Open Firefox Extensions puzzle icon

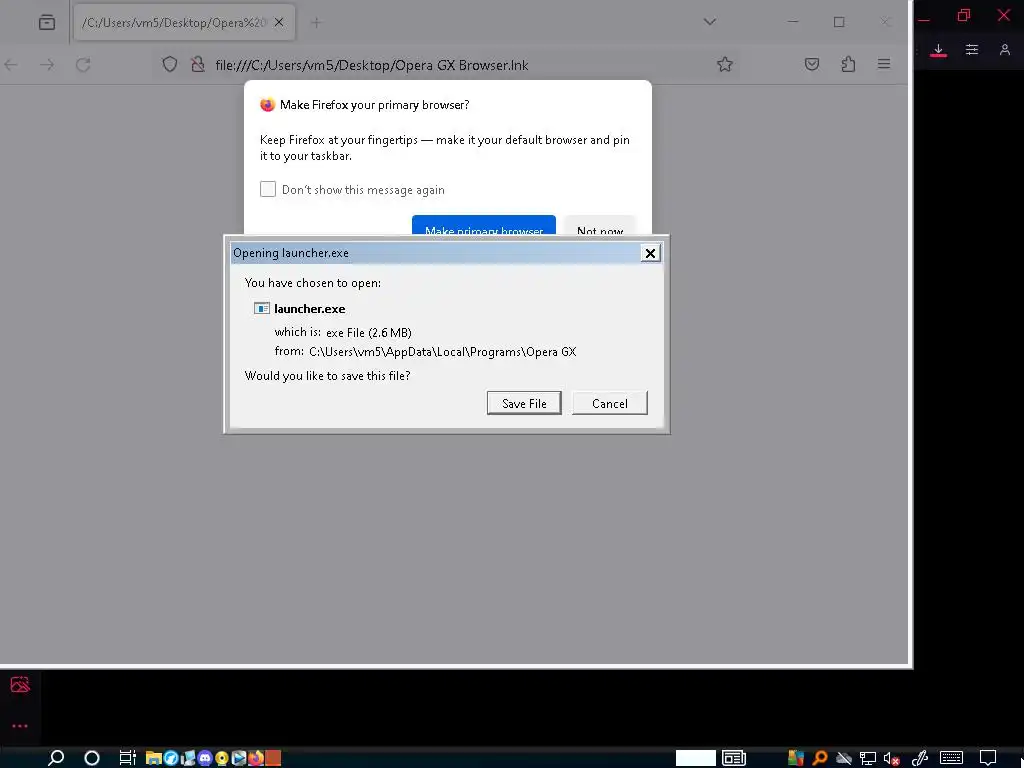[x=848, y=64]
